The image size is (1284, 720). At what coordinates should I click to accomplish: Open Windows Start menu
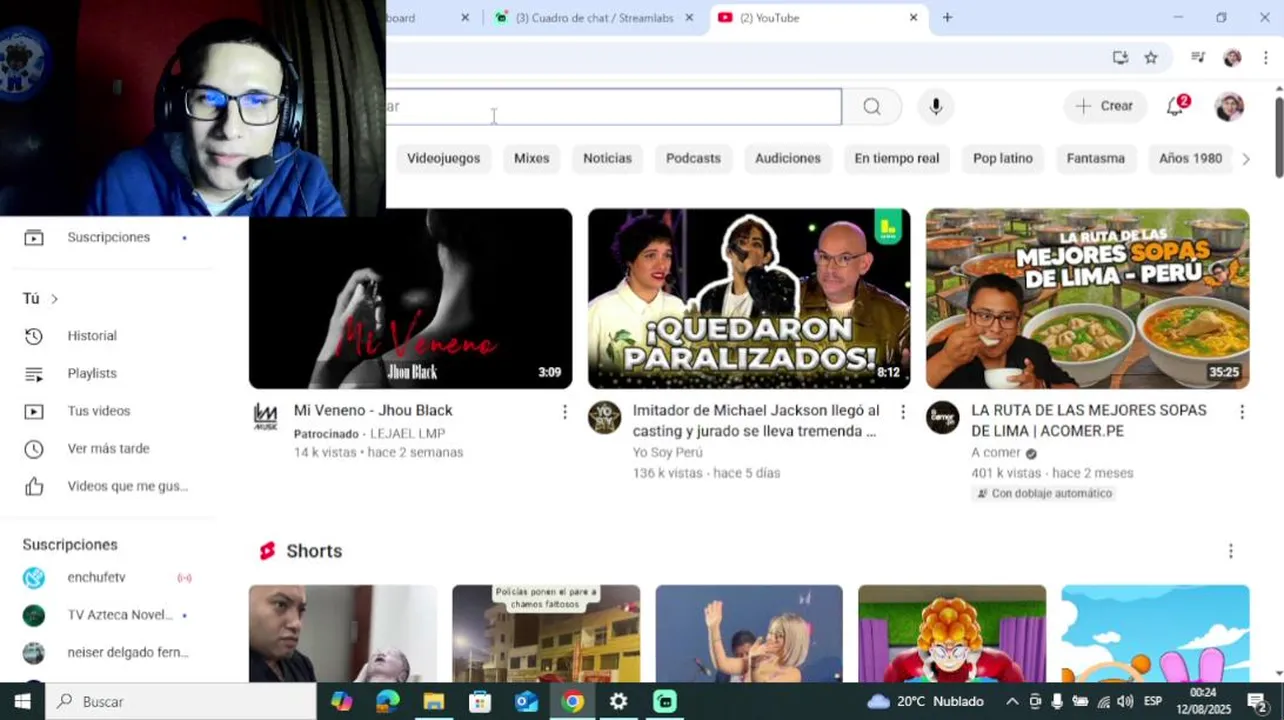click(22, 702)
